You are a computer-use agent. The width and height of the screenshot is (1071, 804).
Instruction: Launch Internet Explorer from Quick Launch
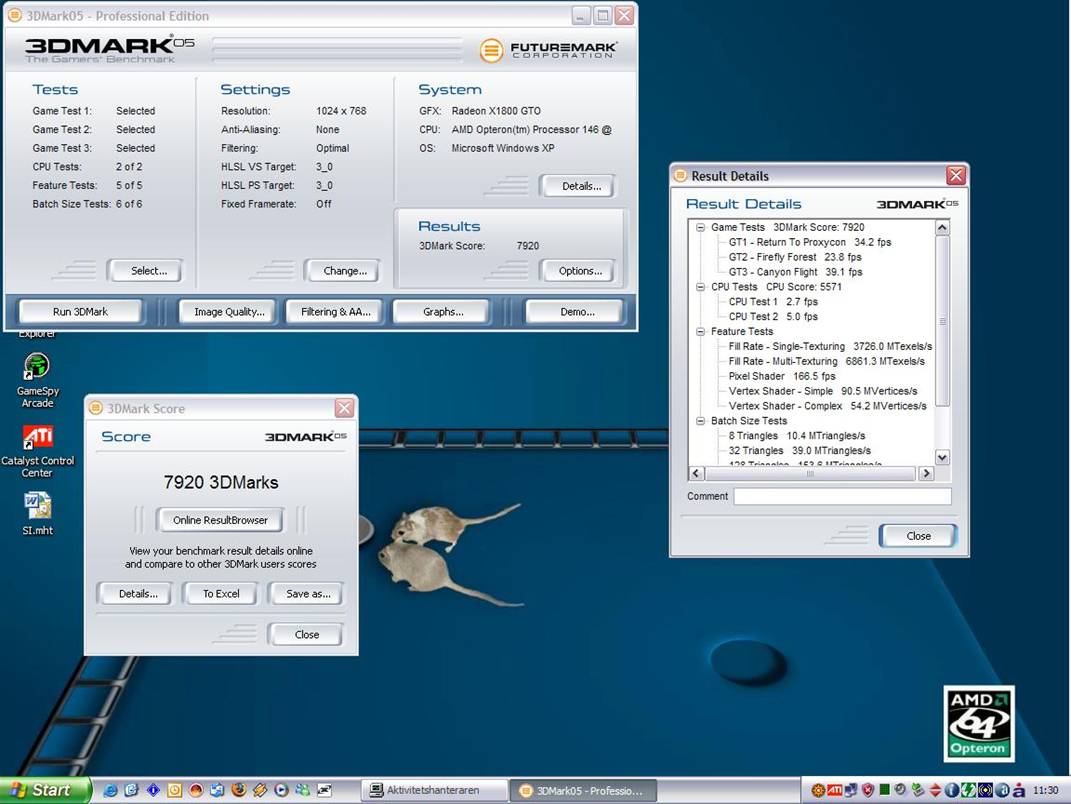(110, 790)
